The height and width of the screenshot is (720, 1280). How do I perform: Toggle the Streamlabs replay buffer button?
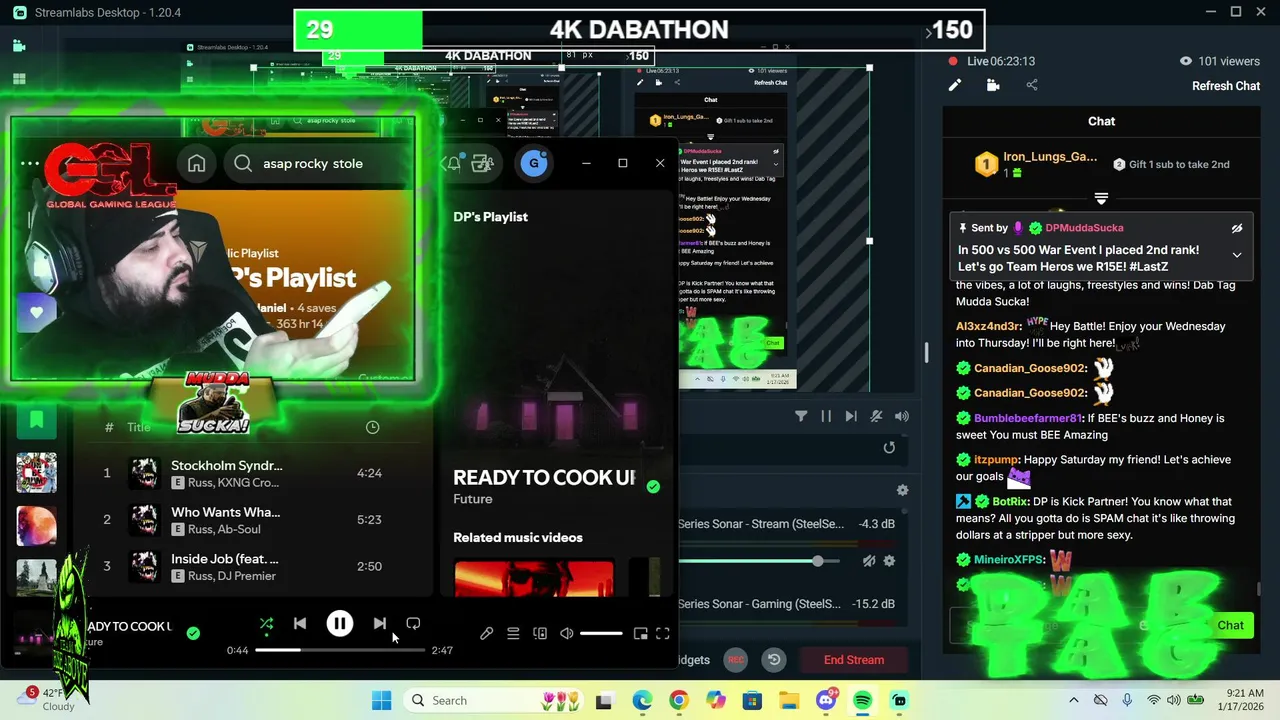tap(773, 660)
